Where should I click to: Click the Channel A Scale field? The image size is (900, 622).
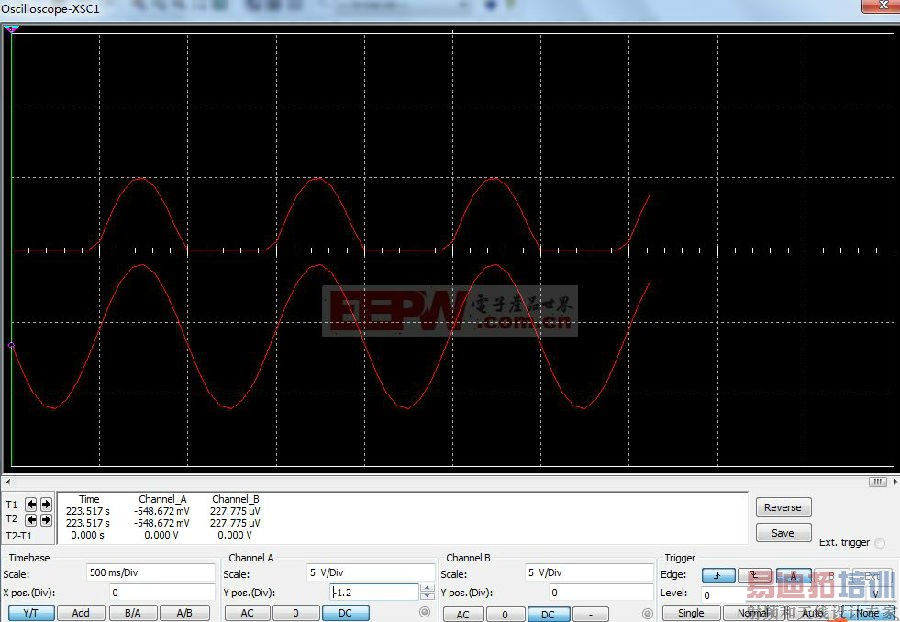coord(370,573)
